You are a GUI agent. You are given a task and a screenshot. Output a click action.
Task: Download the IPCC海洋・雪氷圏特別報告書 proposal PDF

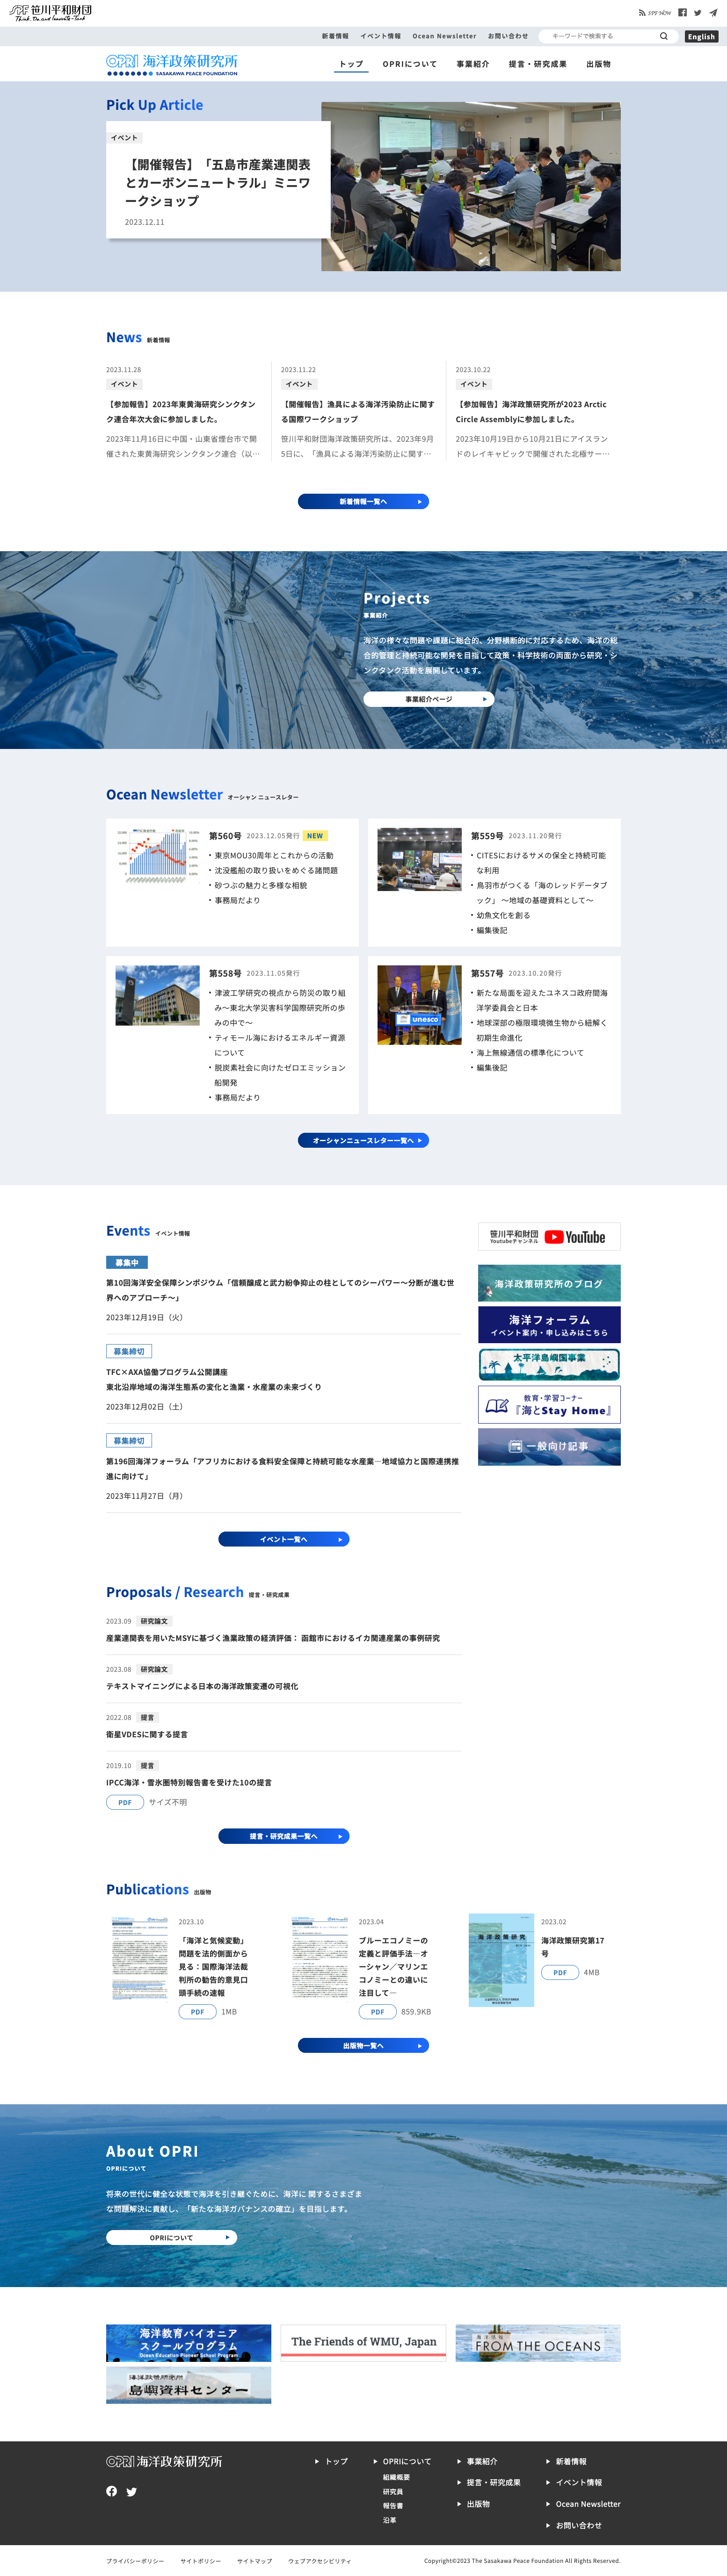click(x=124, y=1802)
